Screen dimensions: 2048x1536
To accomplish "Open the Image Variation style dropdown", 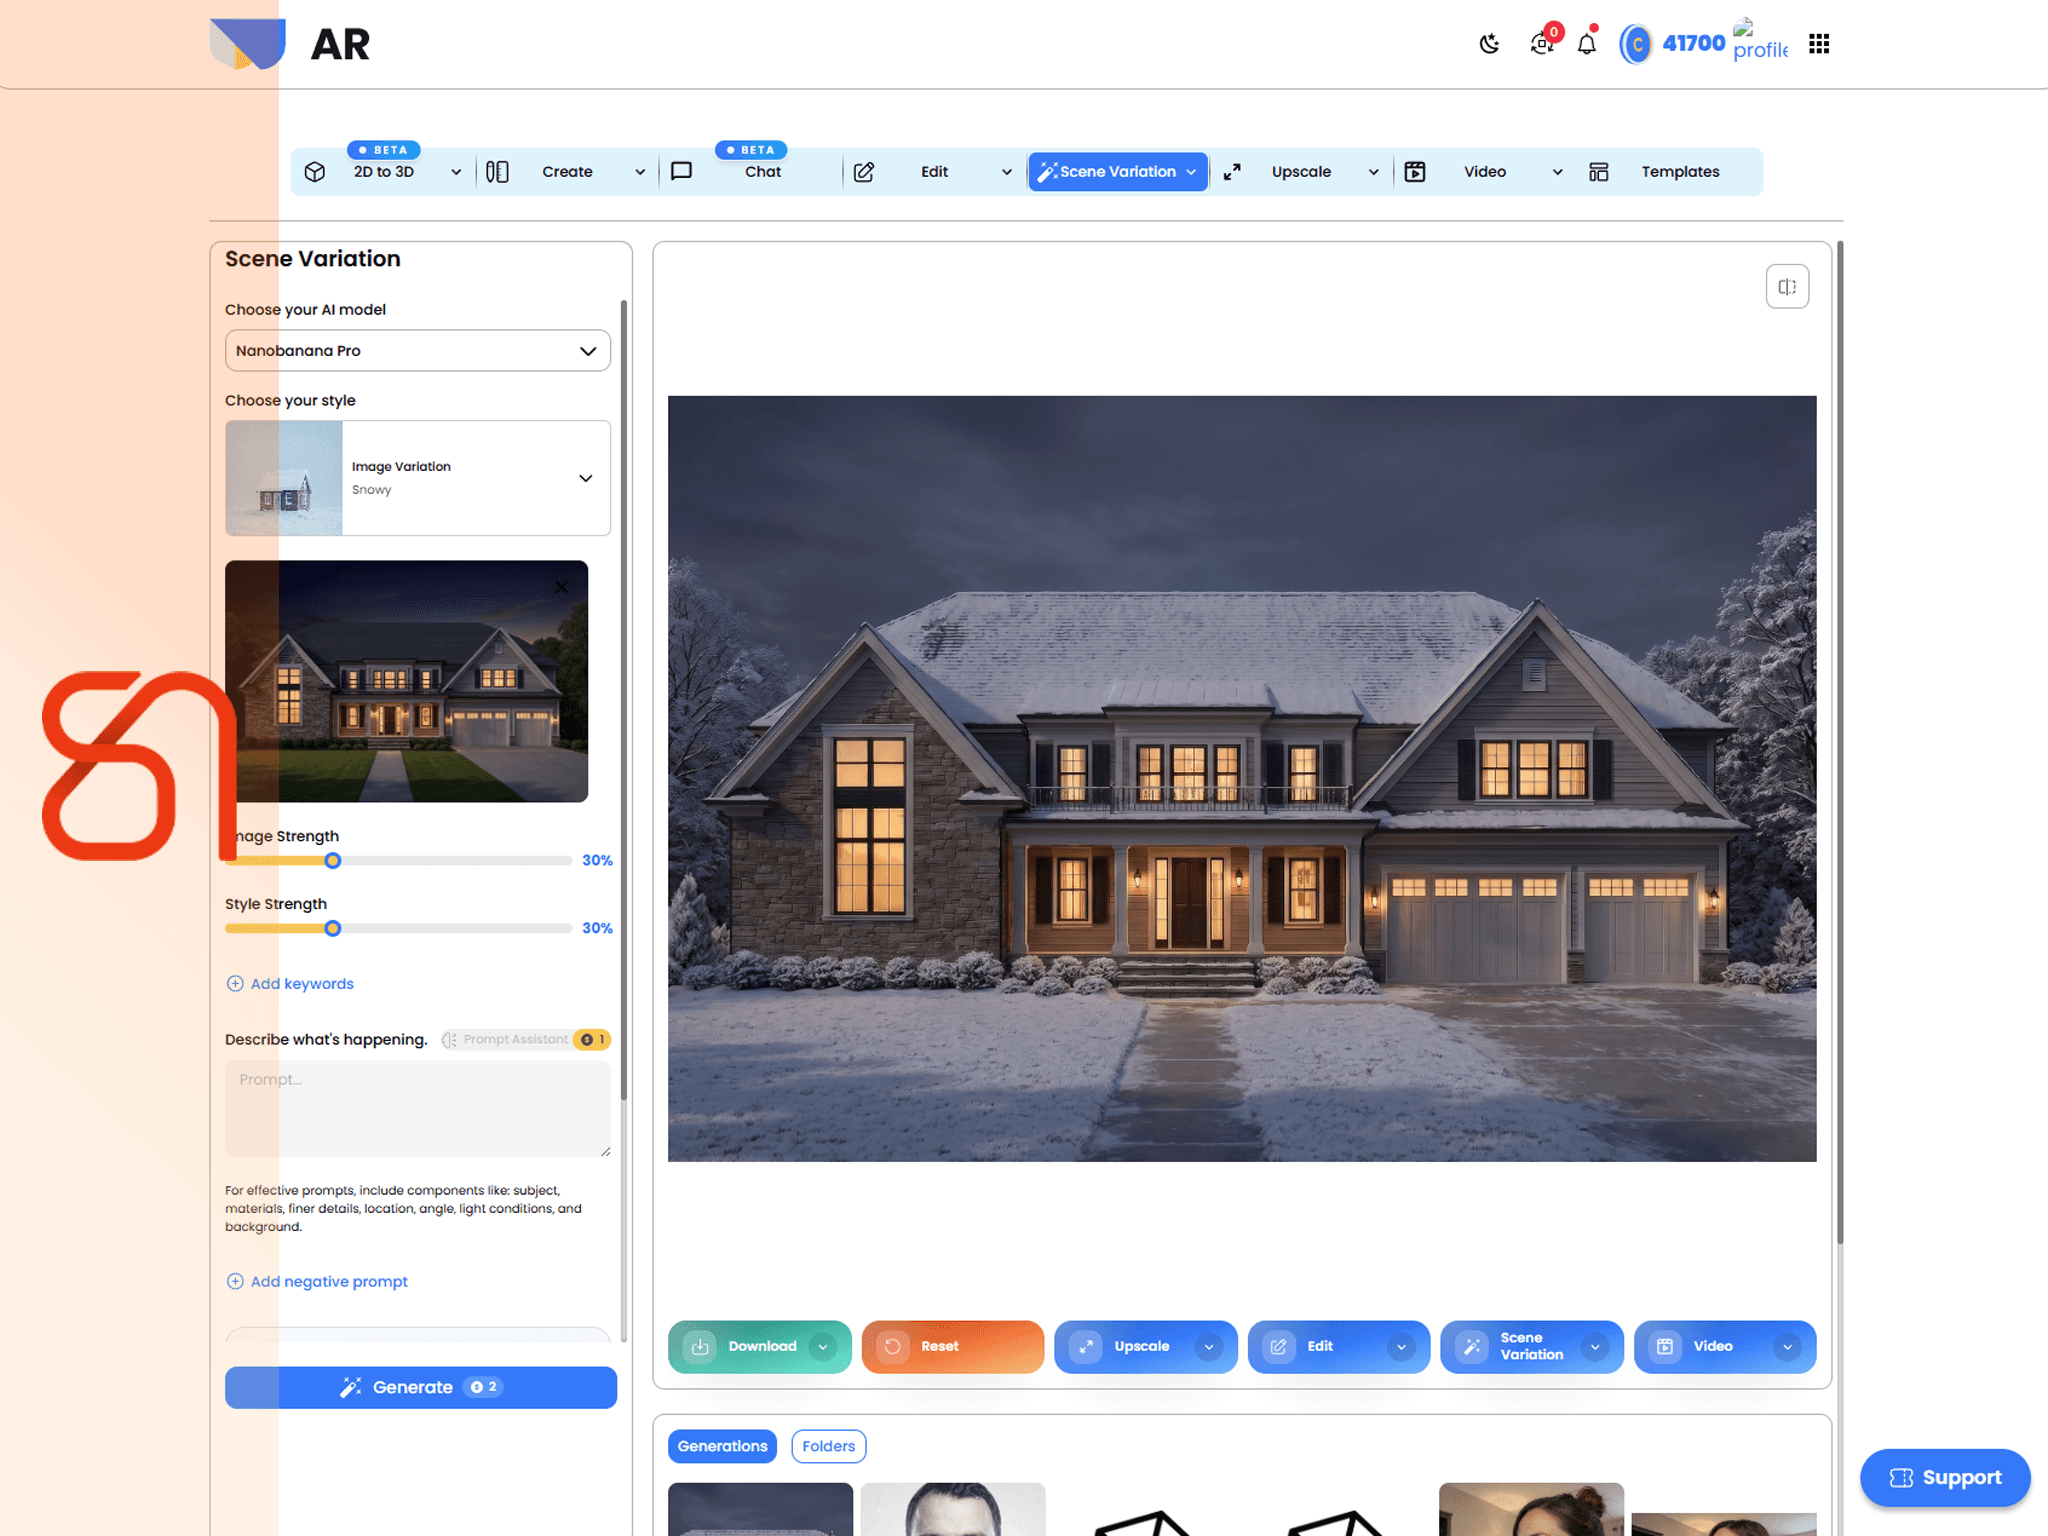I will click(x=417, y=478).
